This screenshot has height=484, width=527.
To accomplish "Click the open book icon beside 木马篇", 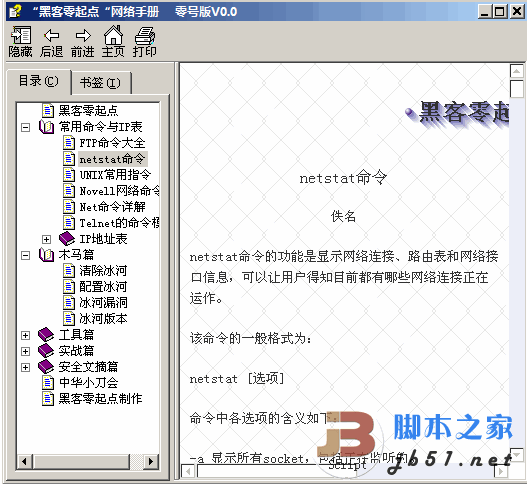I will 46,255.
